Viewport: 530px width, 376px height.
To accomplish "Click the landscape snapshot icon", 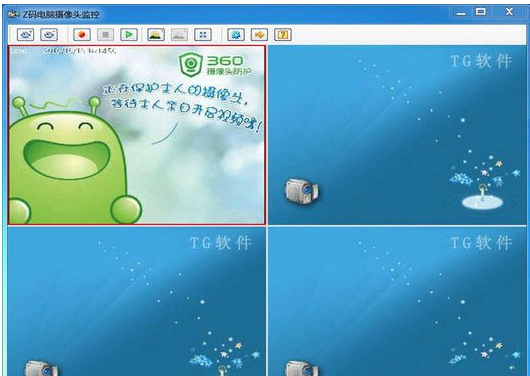I will tap(156, 34).
